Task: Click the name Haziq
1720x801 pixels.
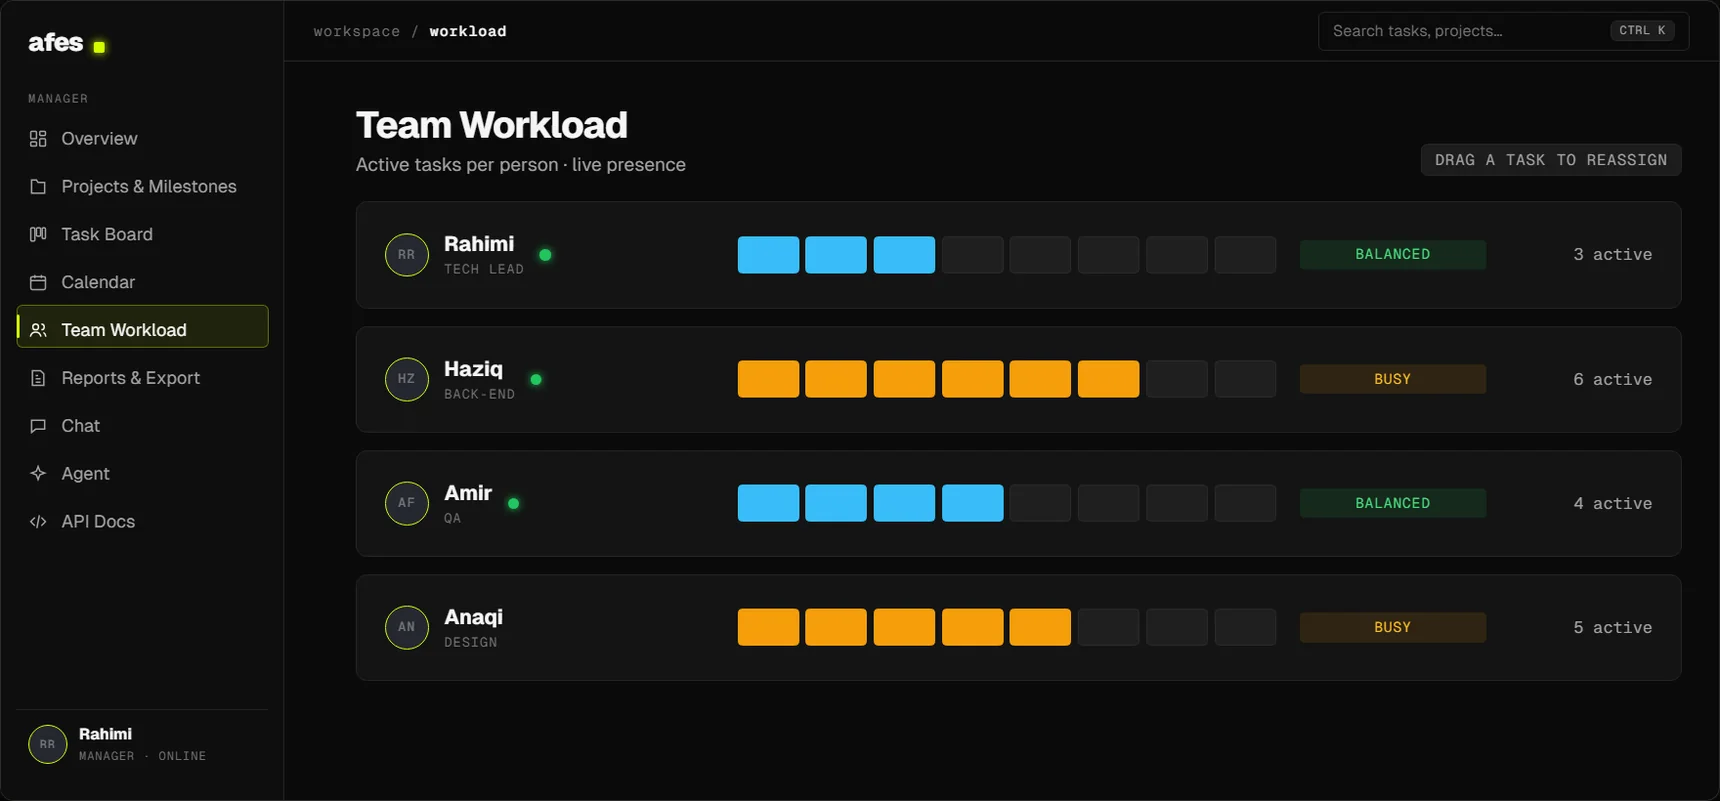Action: click(x=474, y=369)
